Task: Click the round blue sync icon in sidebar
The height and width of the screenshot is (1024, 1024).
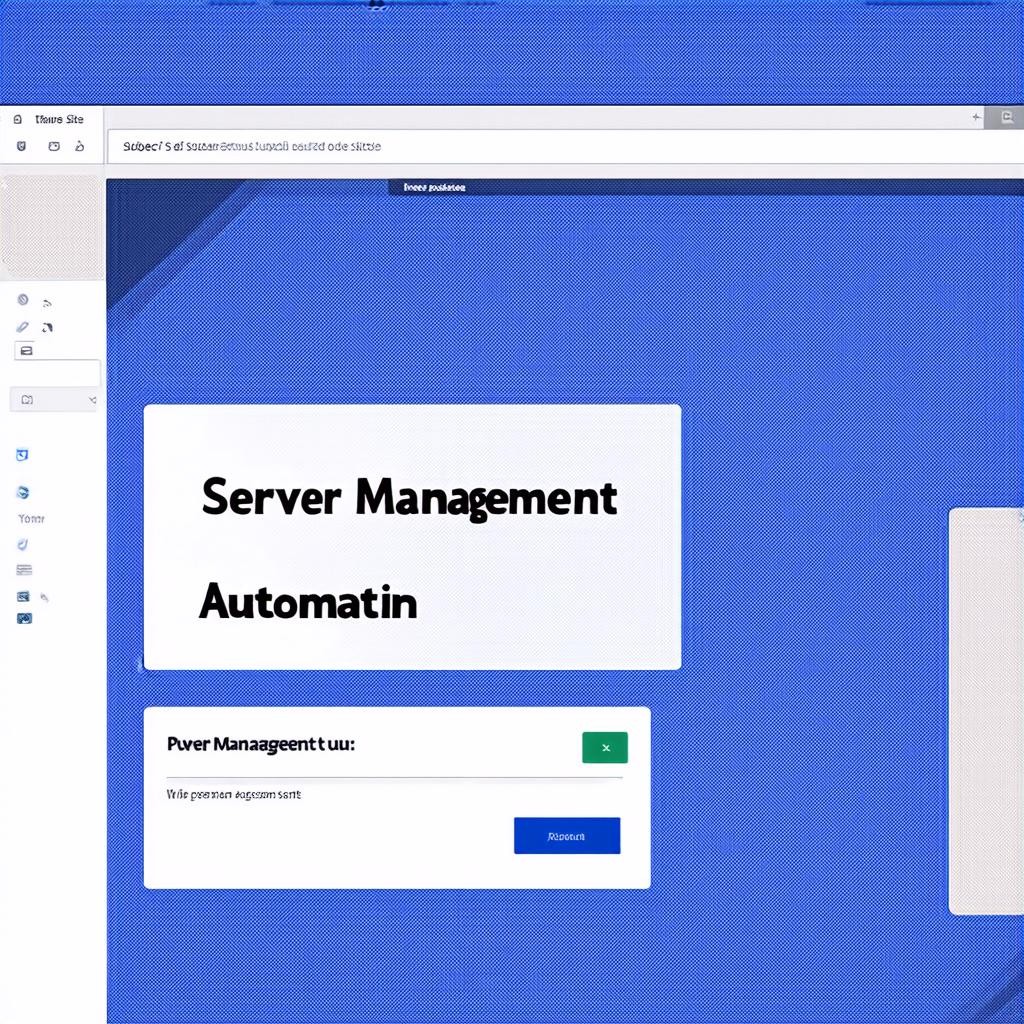Action: coord(23,492)
